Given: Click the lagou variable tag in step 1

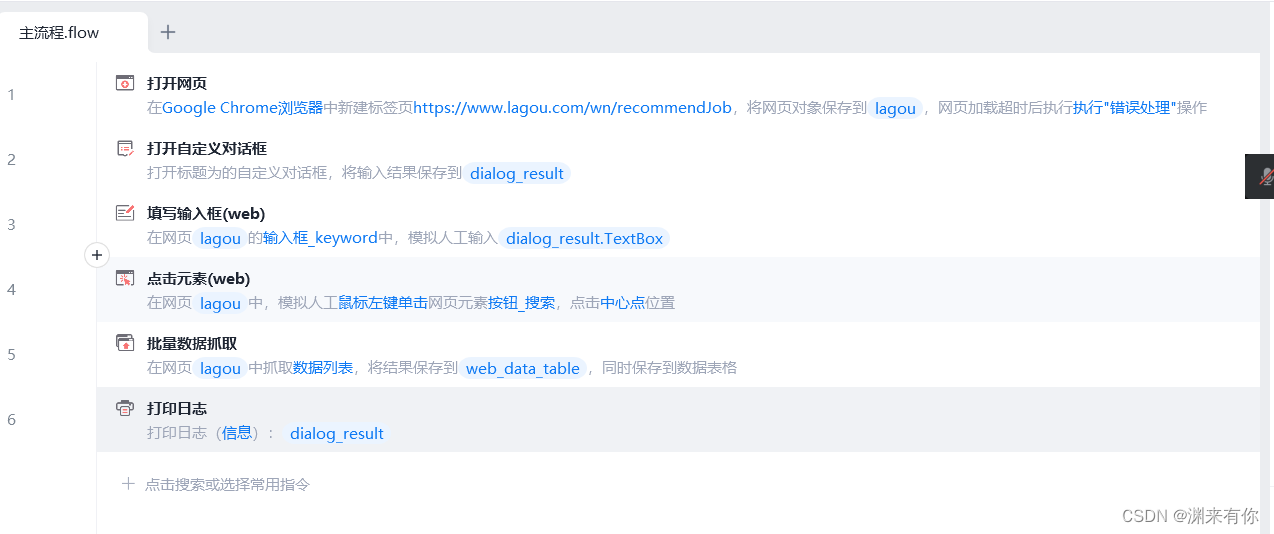Looking at the screenshot, I should [x=896, y=108].
